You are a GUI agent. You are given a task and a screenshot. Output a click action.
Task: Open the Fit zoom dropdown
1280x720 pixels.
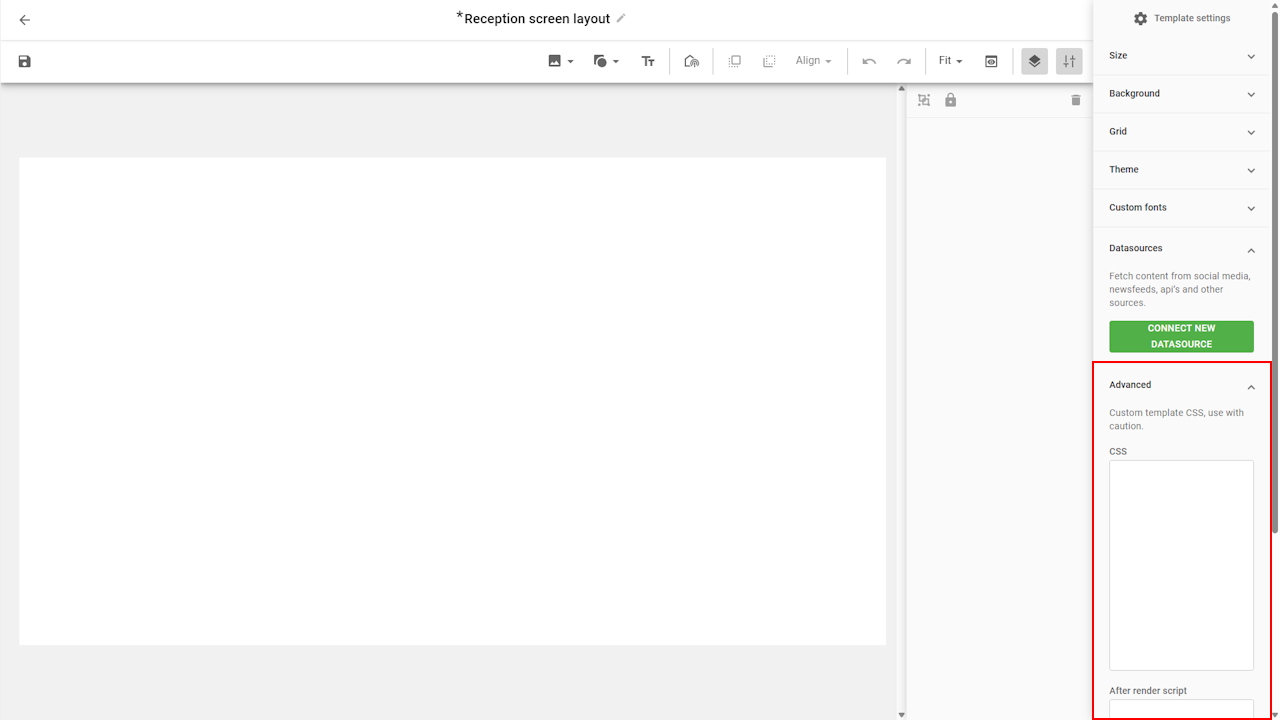[x=950, y=61]
